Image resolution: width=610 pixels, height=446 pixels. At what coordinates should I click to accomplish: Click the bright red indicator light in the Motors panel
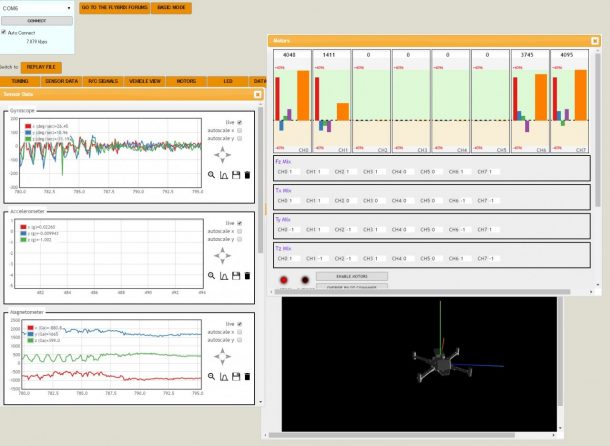pyautogui.click(x=284, y=280)
